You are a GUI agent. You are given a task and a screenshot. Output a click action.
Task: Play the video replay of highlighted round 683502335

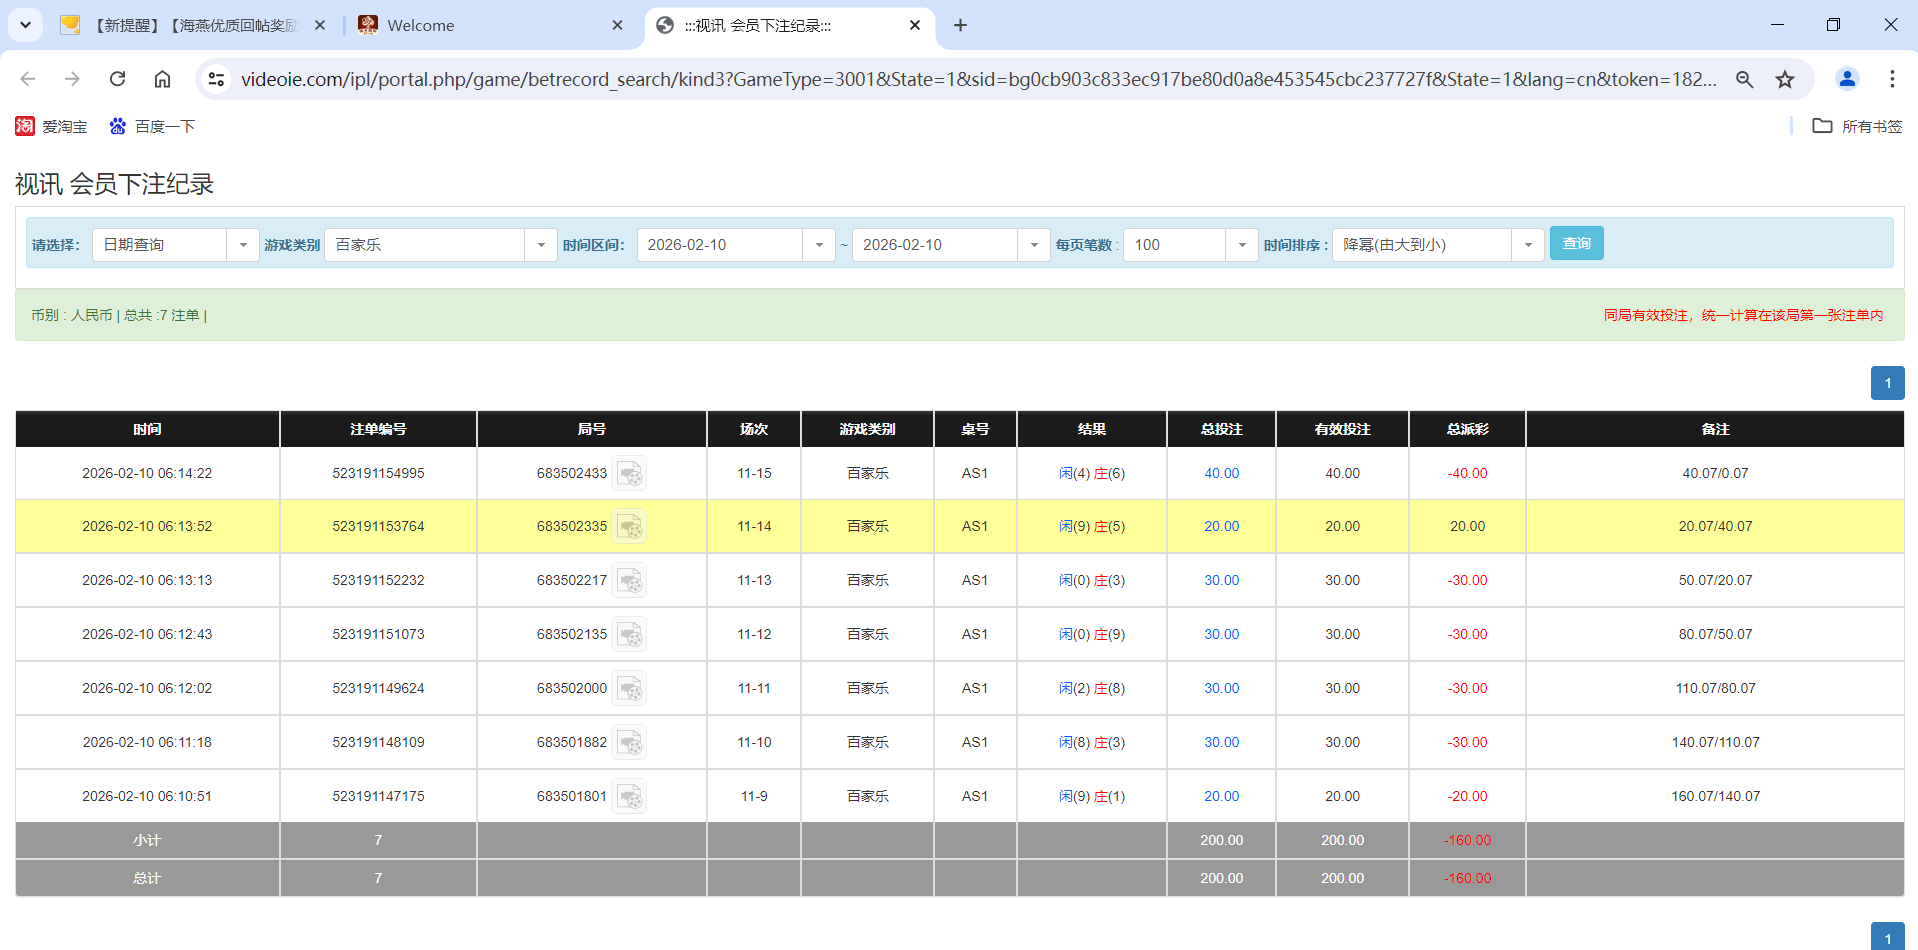630,526
